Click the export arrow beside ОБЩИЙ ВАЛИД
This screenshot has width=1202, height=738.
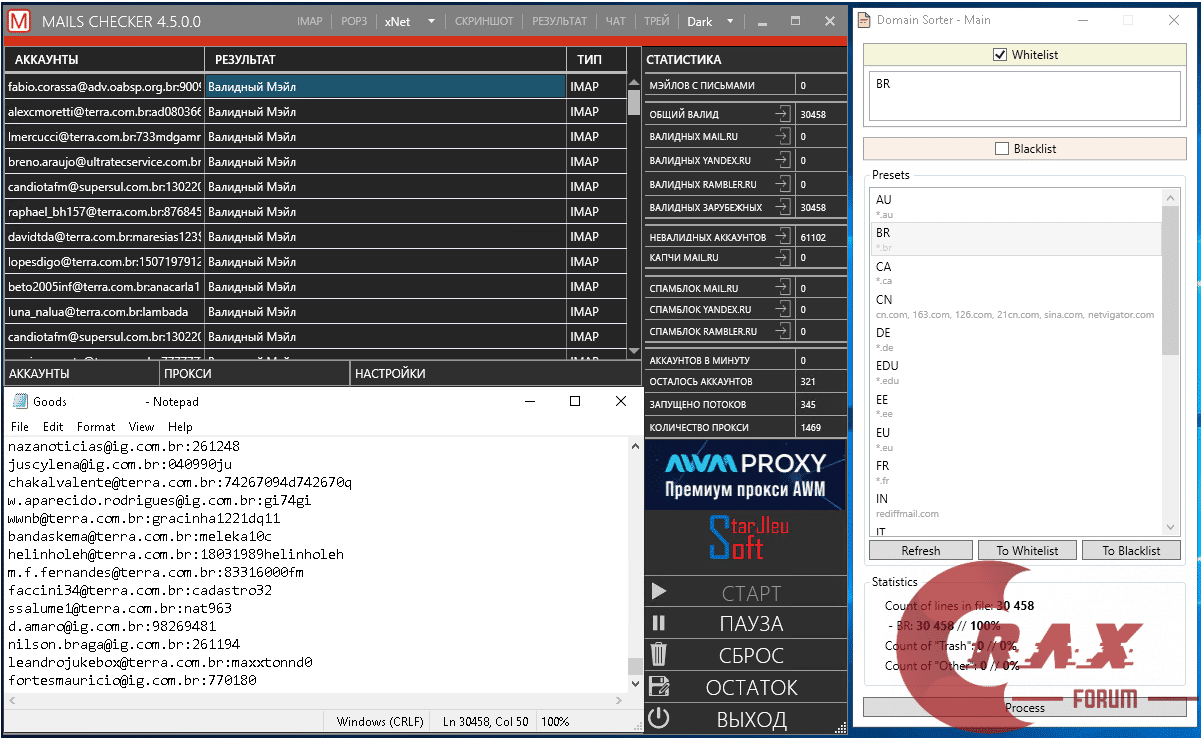click(x=782, y=114)
